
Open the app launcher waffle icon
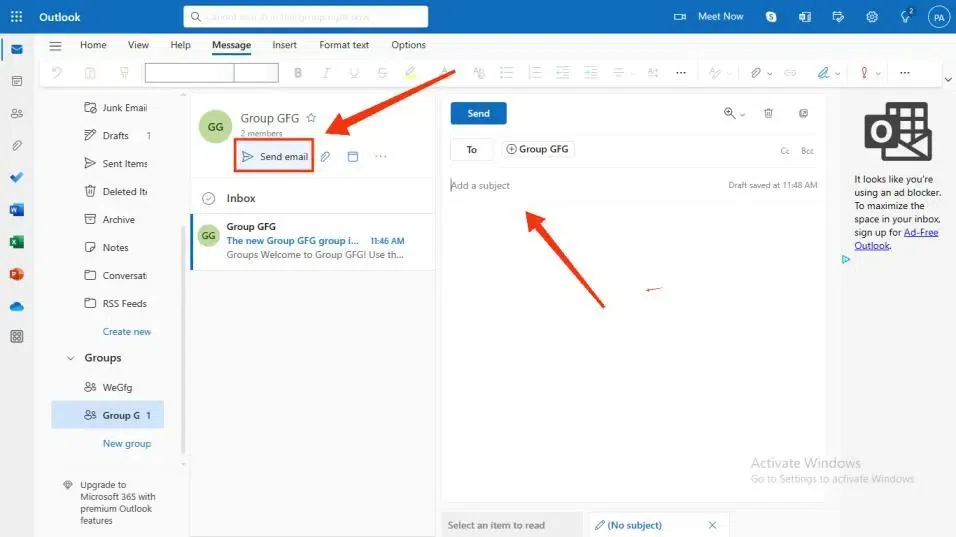coord(16,16)
